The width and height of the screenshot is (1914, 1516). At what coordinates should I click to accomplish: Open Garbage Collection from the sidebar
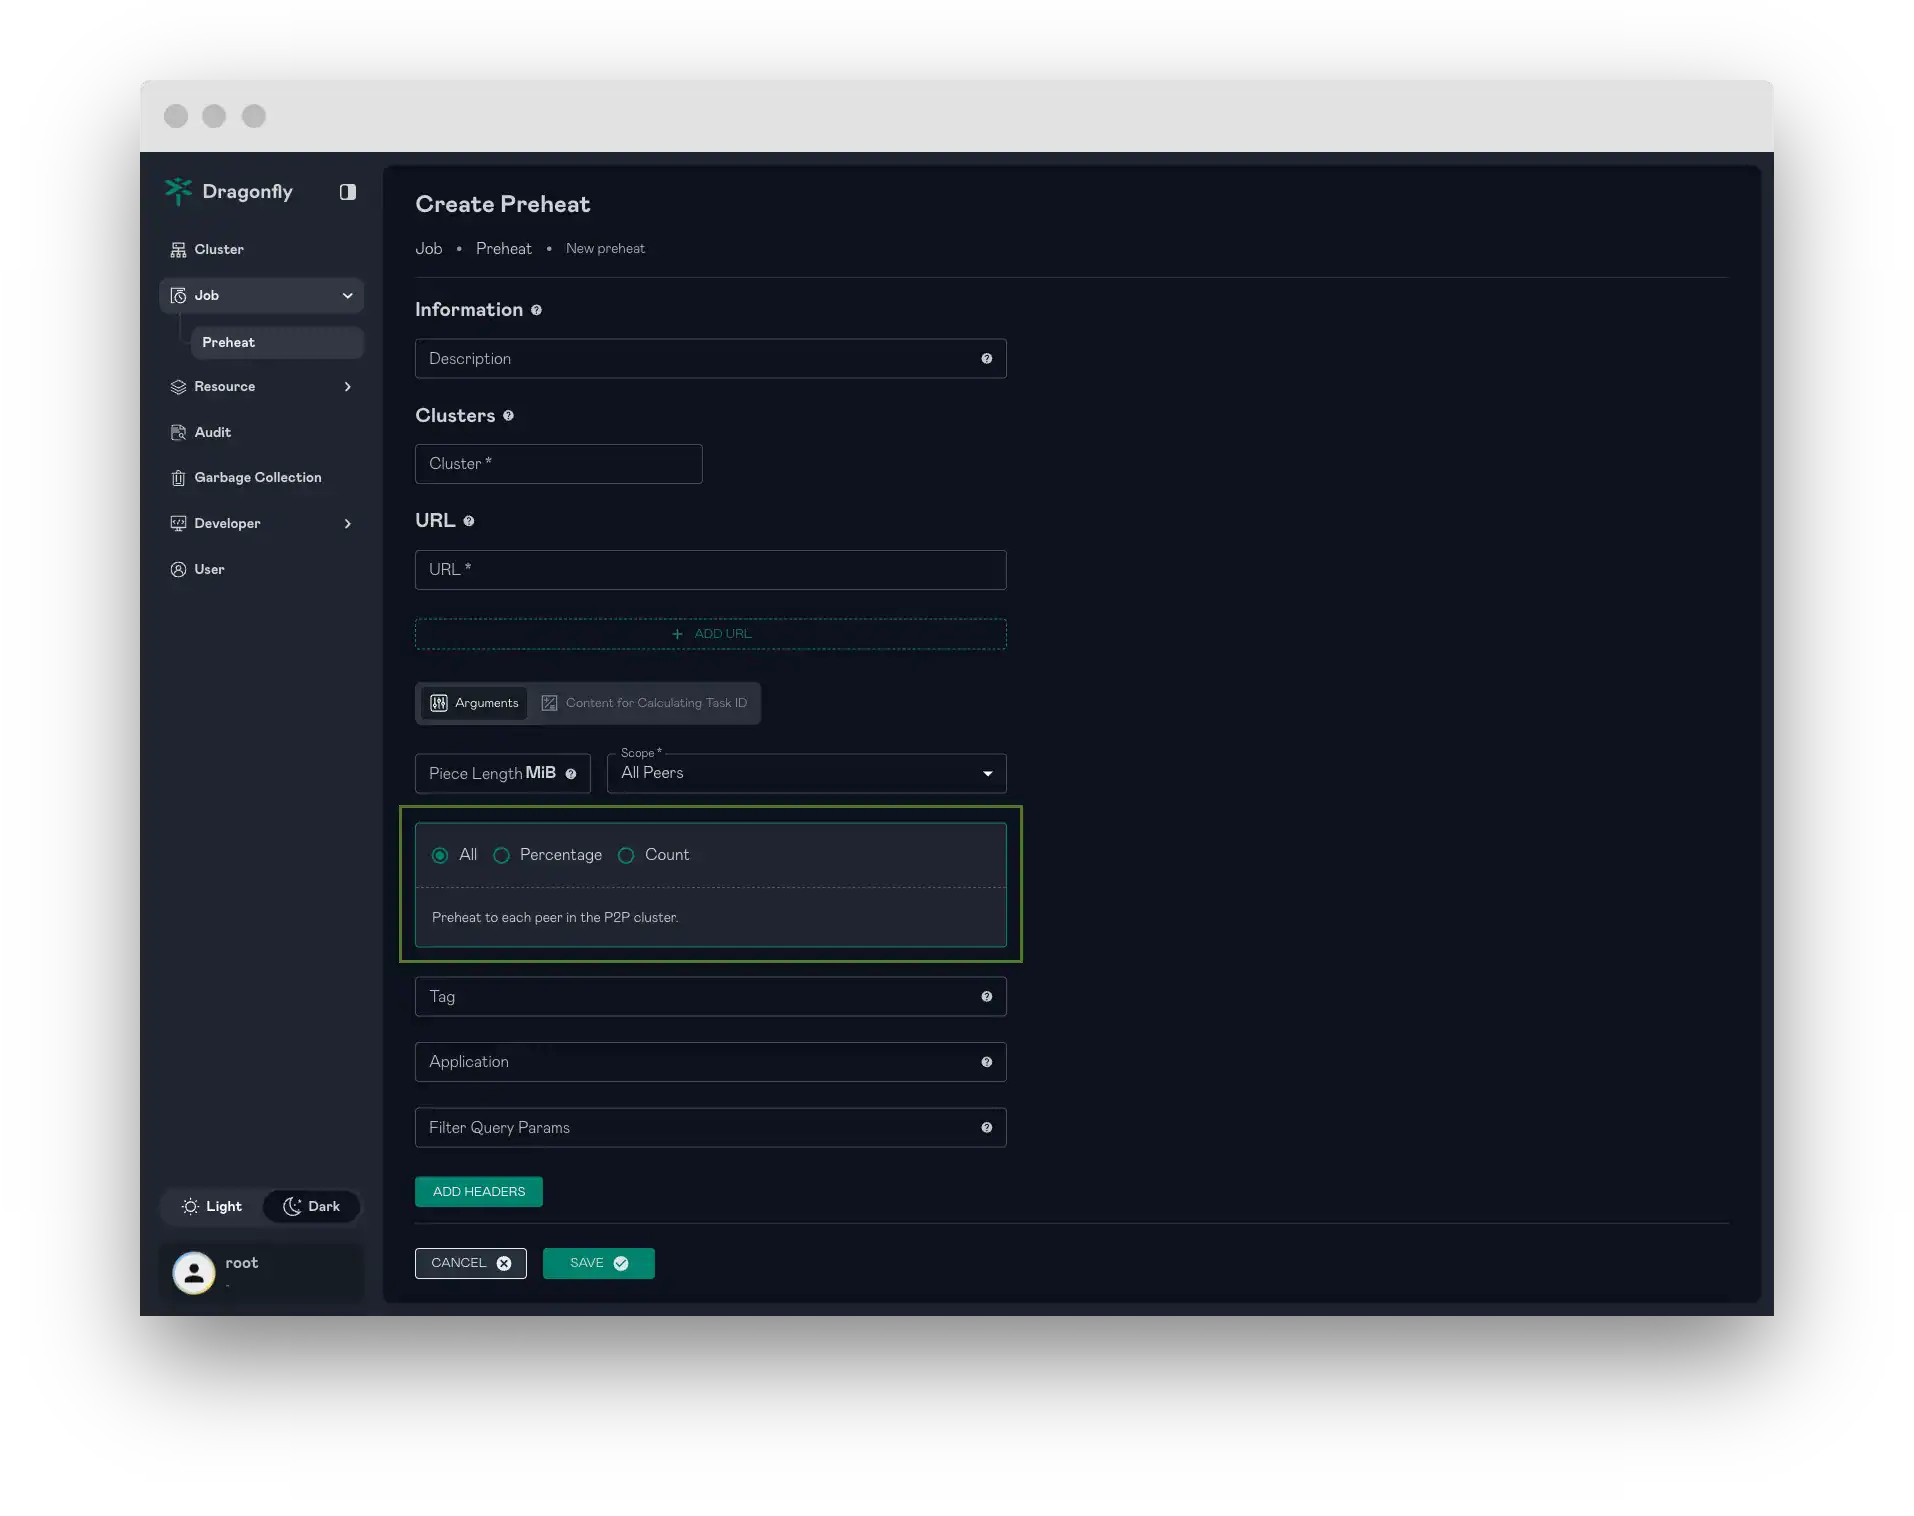tap(256, 477)
